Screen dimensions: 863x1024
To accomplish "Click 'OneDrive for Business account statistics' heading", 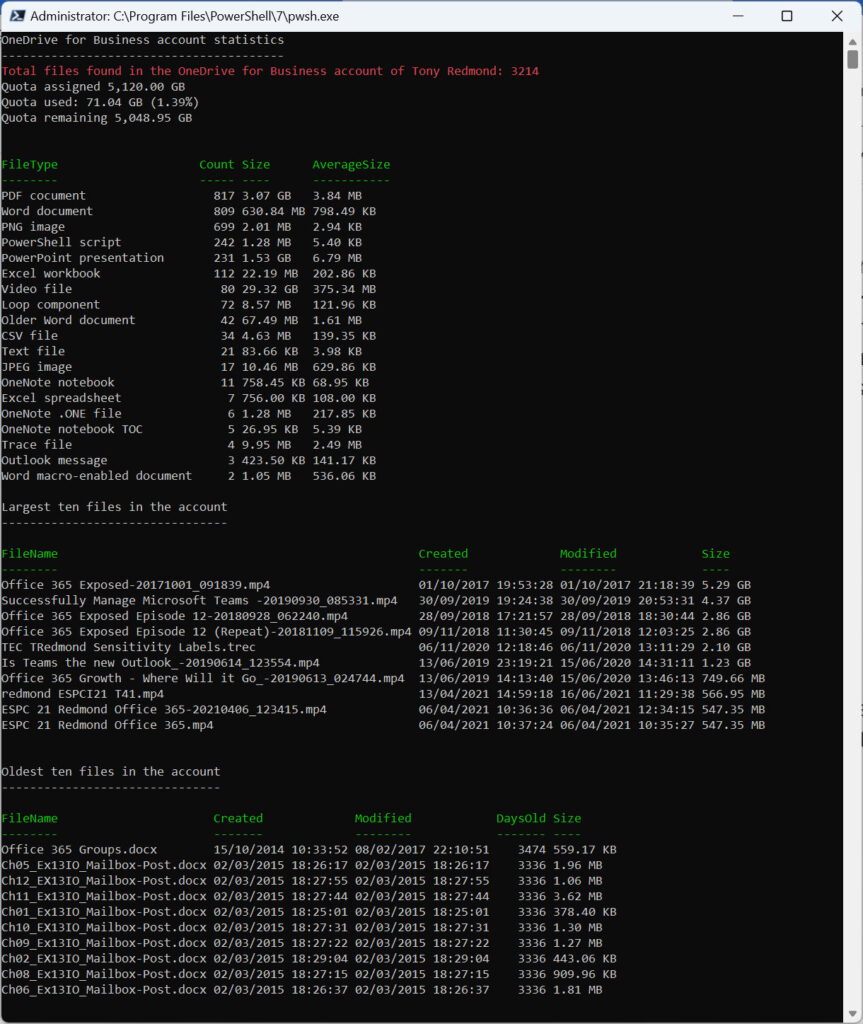I will (142, 40).
